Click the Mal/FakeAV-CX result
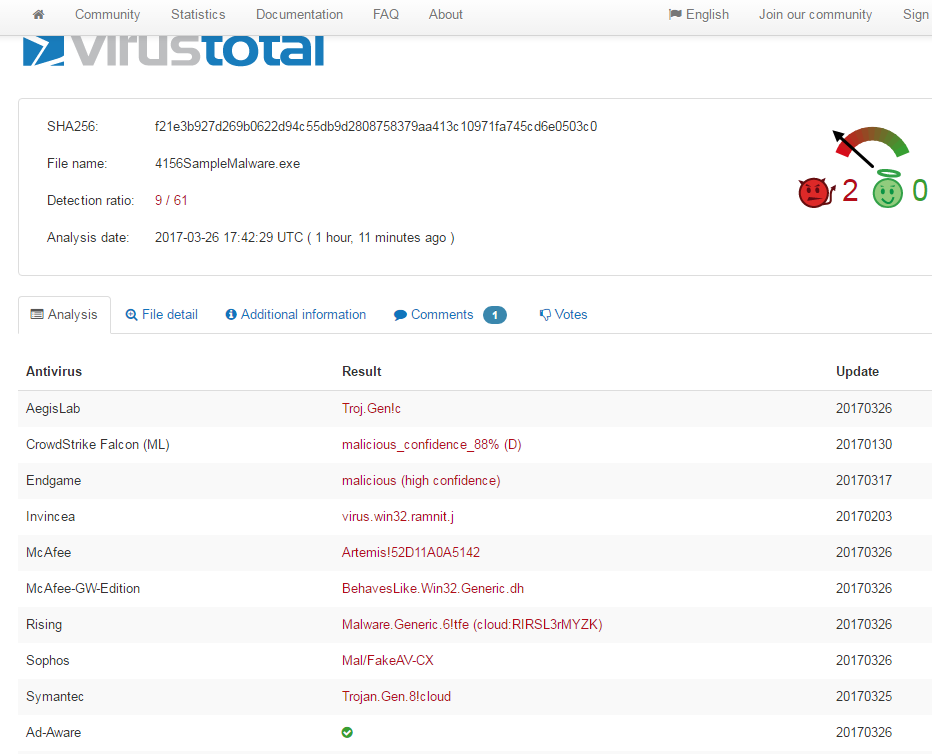 [x=388, y=661]
